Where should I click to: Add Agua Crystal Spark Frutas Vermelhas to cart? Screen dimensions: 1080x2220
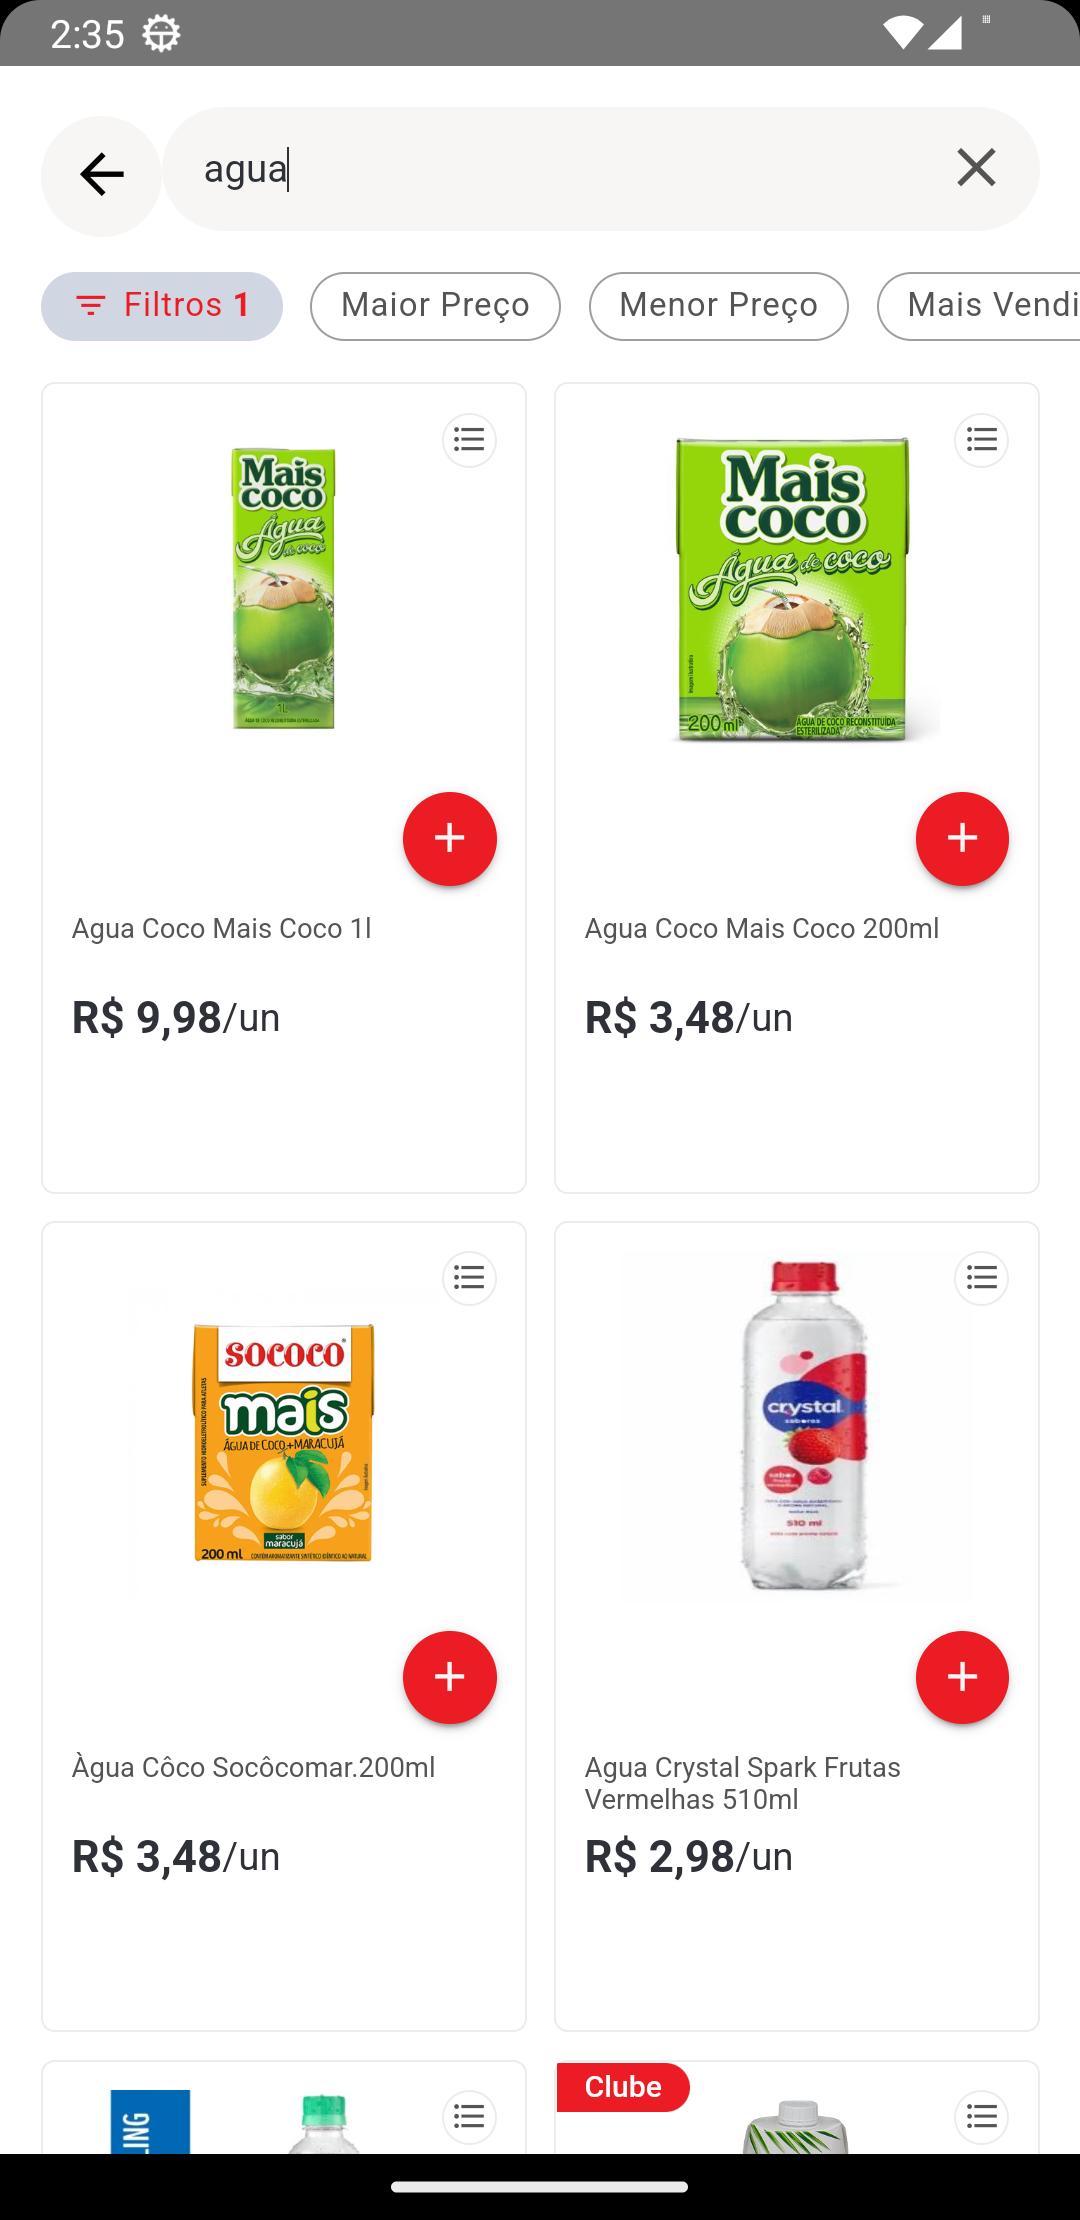click(961, 1677)
